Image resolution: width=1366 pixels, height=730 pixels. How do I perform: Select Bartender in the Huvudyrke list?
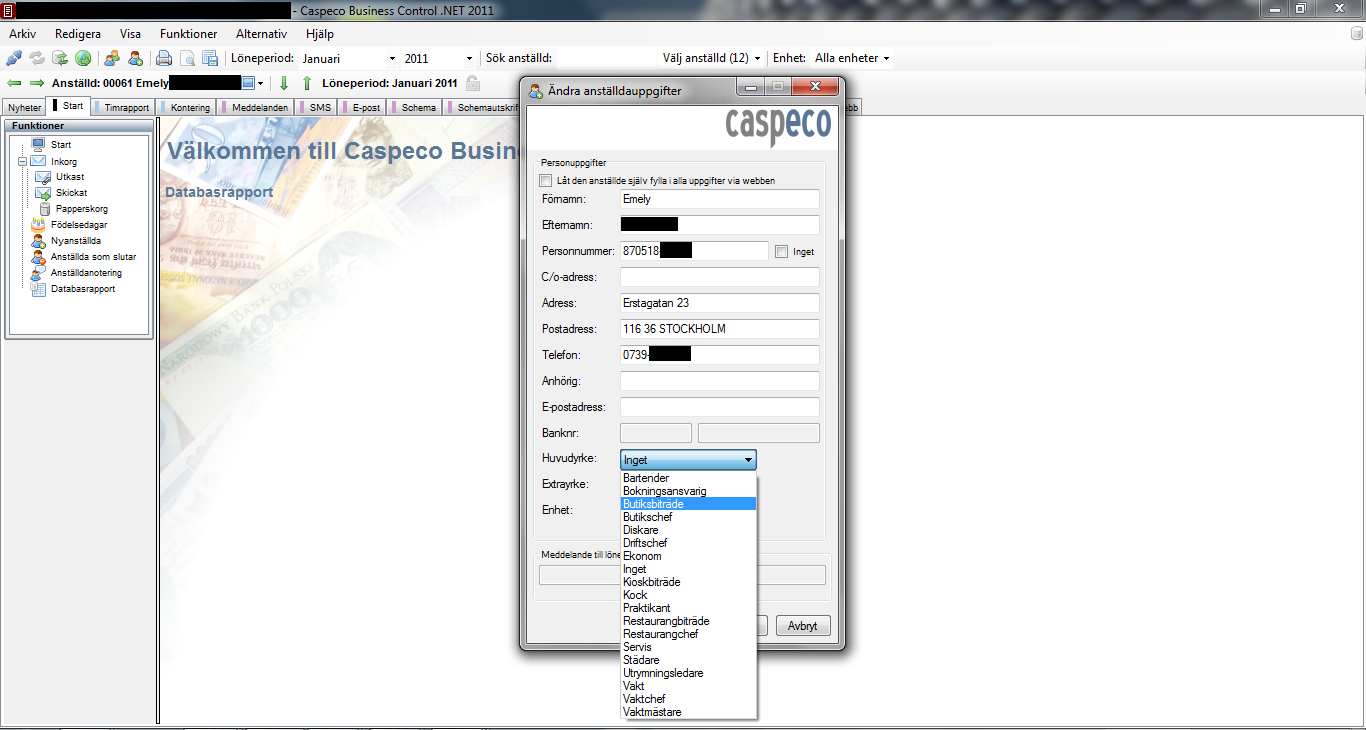689,478
